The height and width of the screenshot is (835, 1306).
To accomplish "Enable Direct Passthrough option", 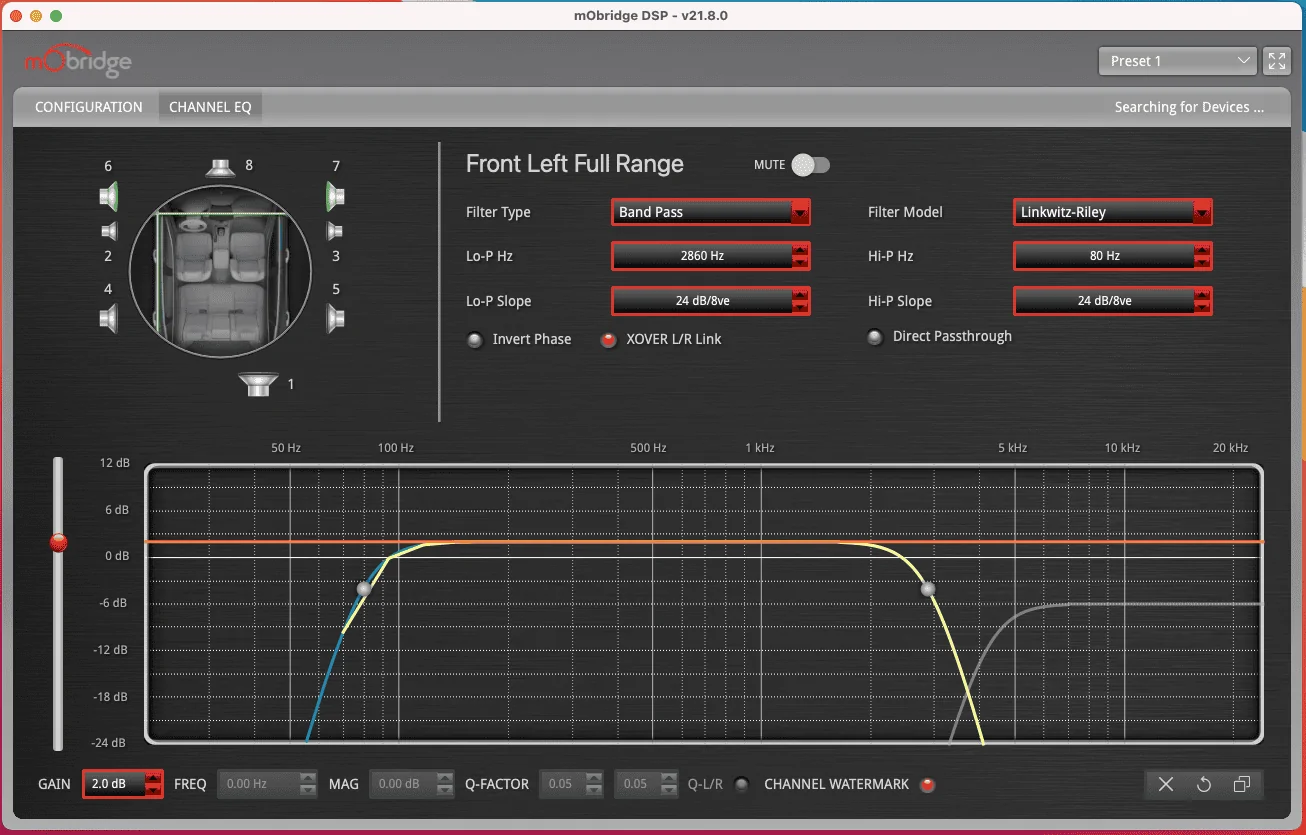I will (x=875, y=337).
